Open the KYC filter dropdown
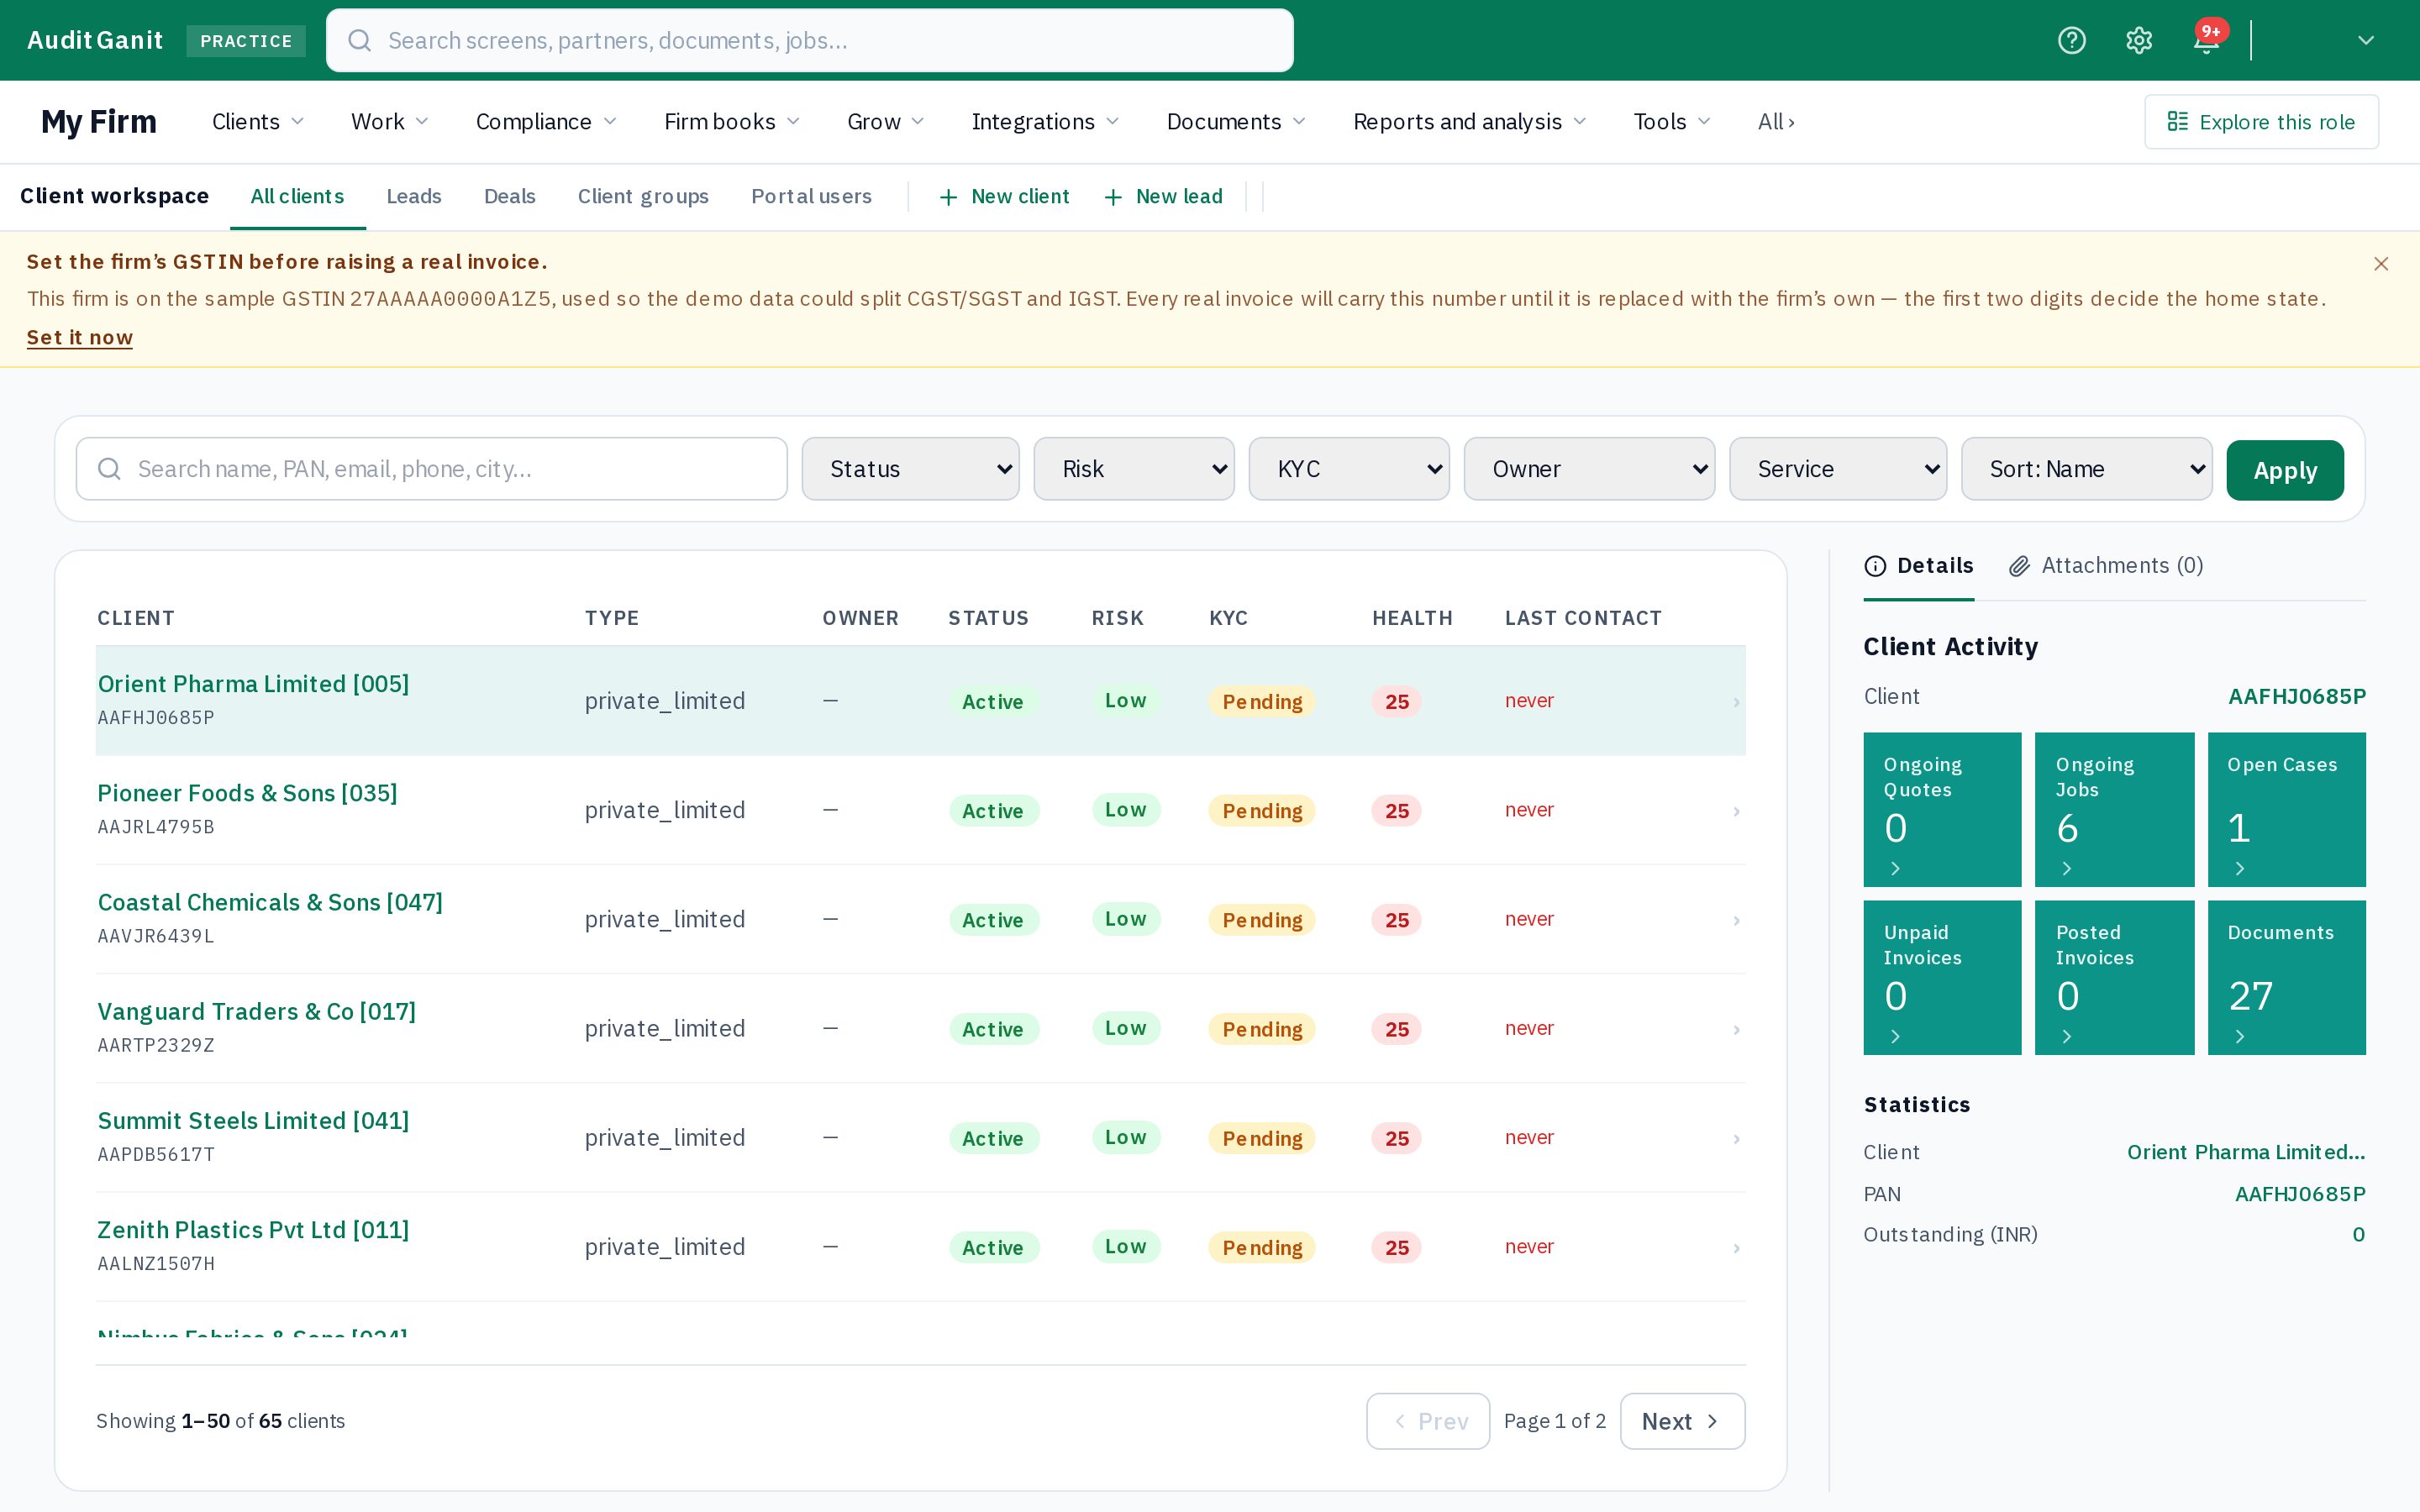Screen dimensions: 2420x1512 [x=1349, y=469]
